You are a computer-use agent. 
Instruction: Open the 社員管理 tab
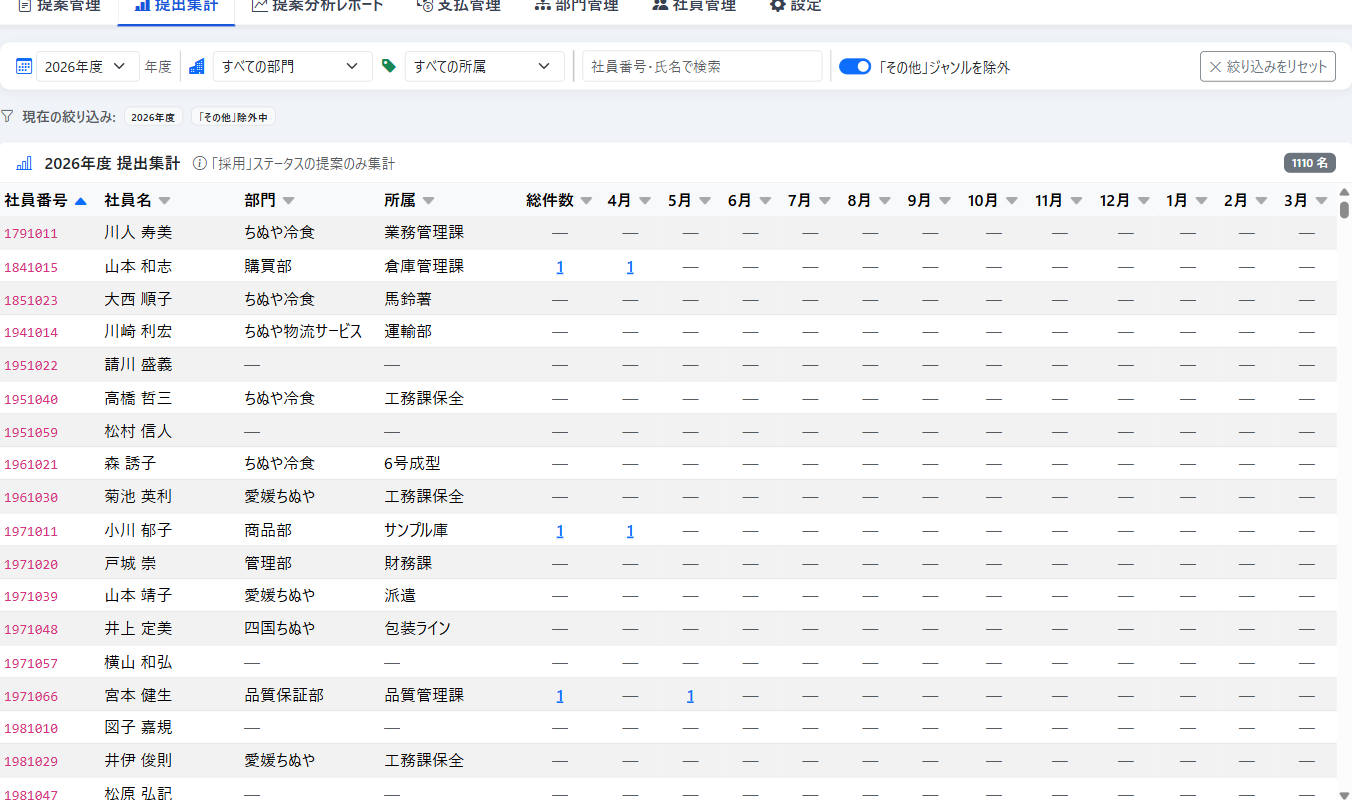click(x=693, y=6)
